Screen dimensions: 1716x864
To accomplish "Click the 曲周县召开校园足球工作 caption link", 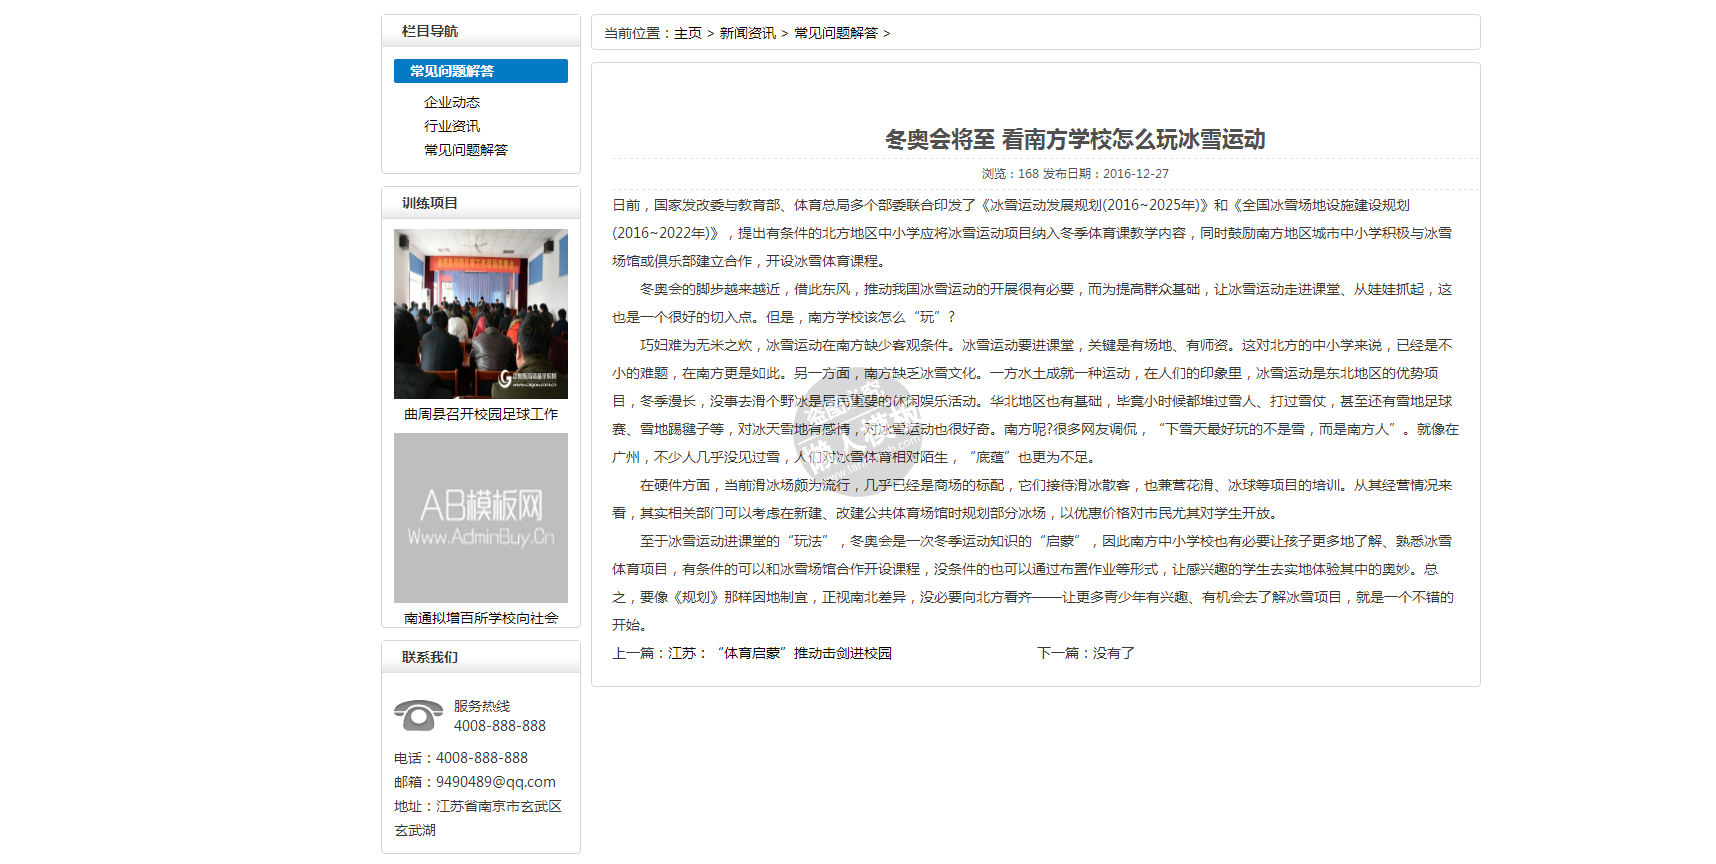I will coord(480,414).
